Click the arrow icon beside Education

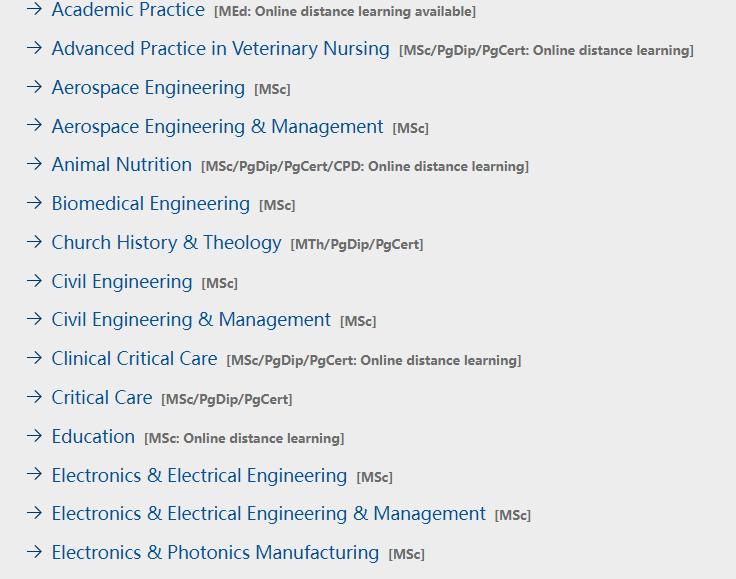pos(34,435)
